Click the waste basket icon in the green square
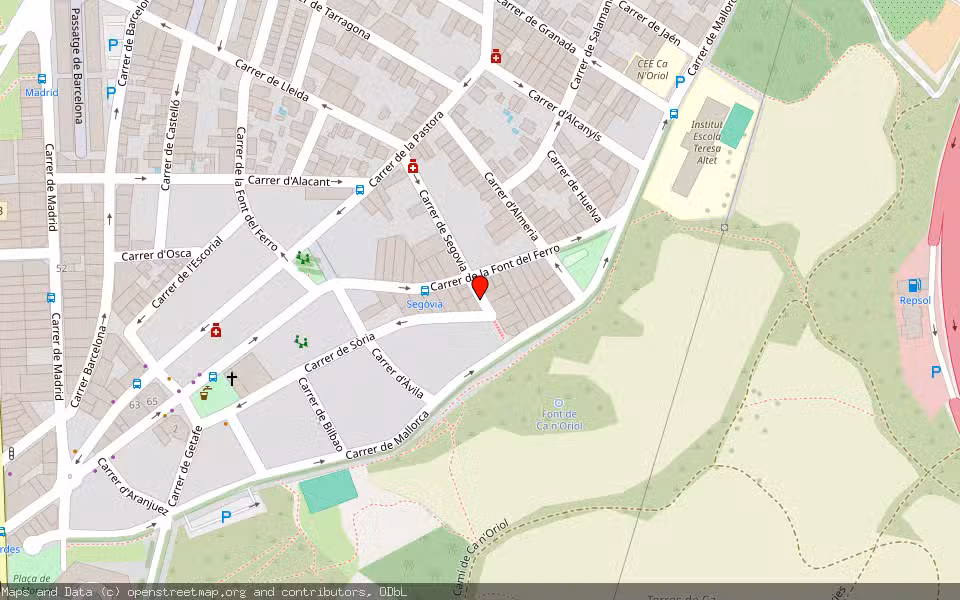The width and height of the screenshot is (960, 600). pyautogui.click(x=203, y=395)
